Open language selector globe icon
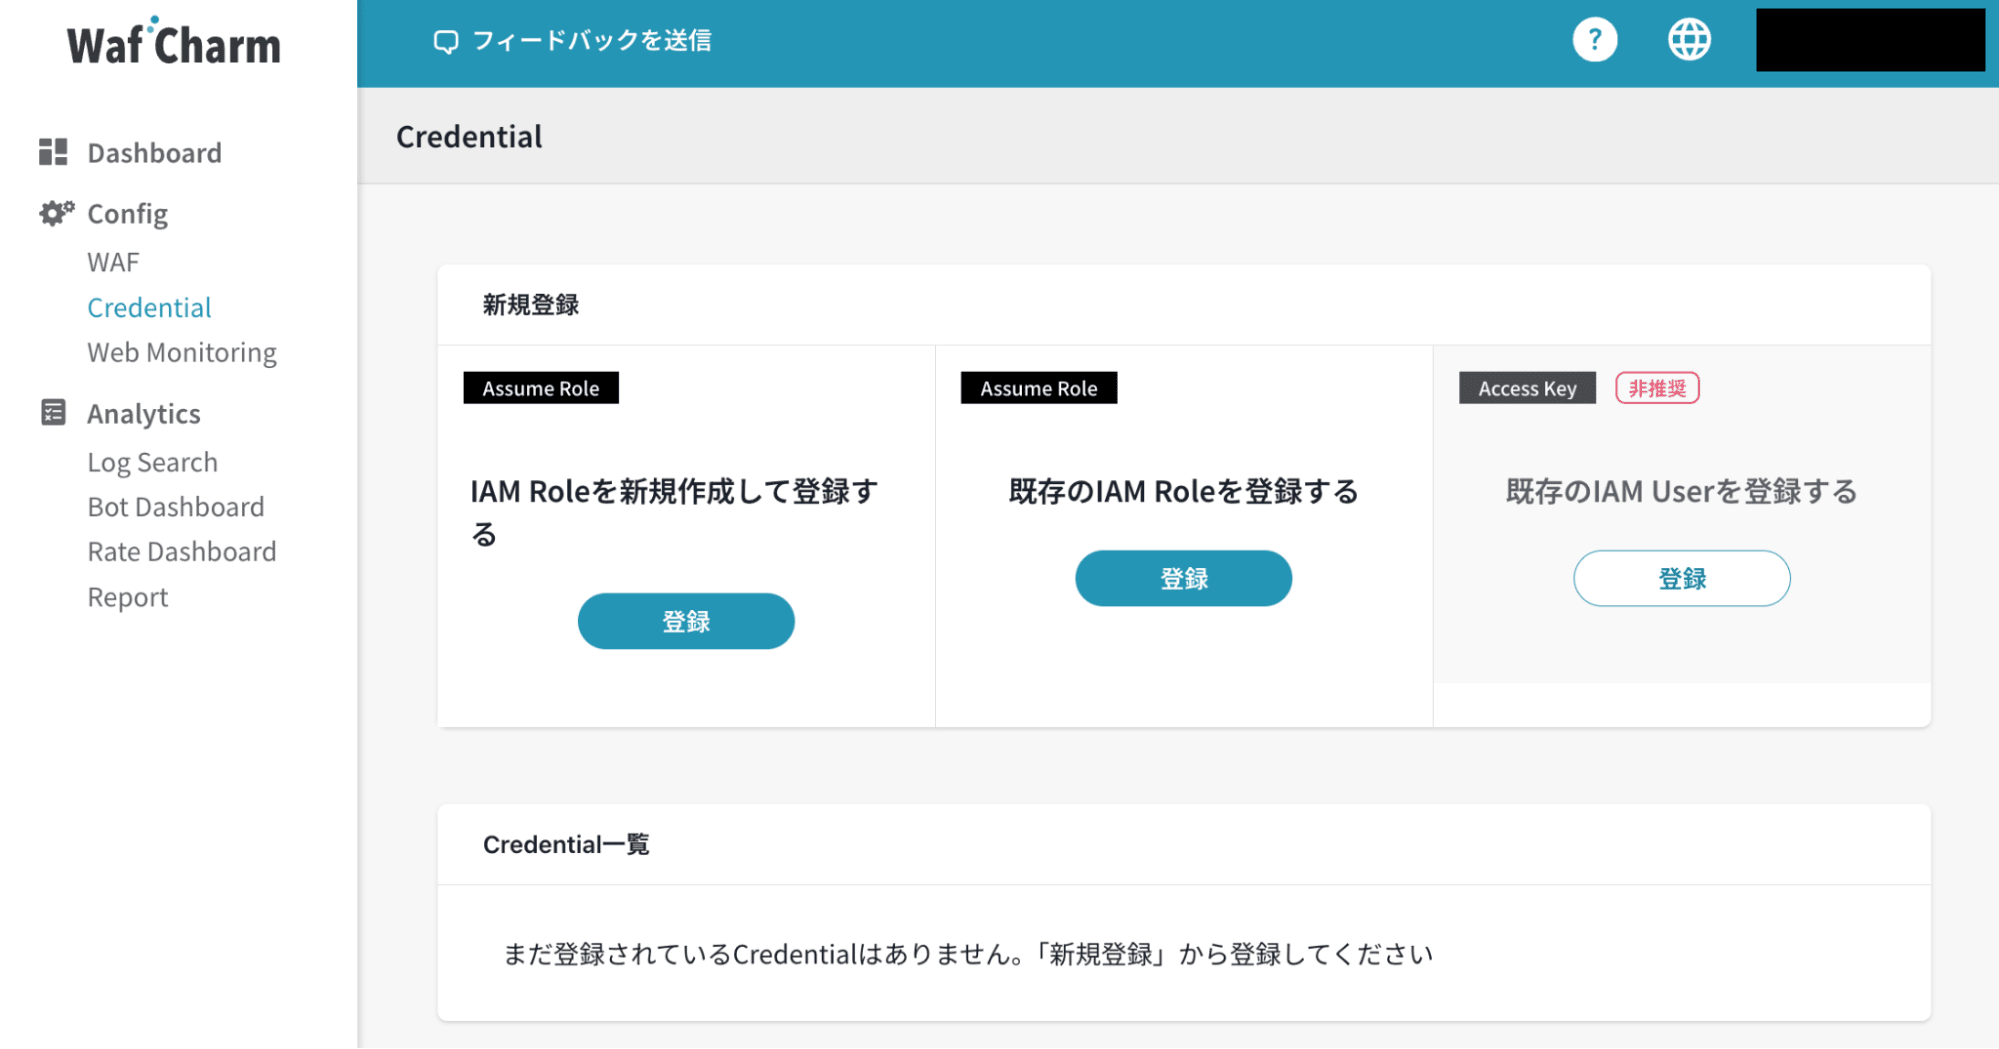This screenshot has width=1999, height=1049. tap(1689, 41)
